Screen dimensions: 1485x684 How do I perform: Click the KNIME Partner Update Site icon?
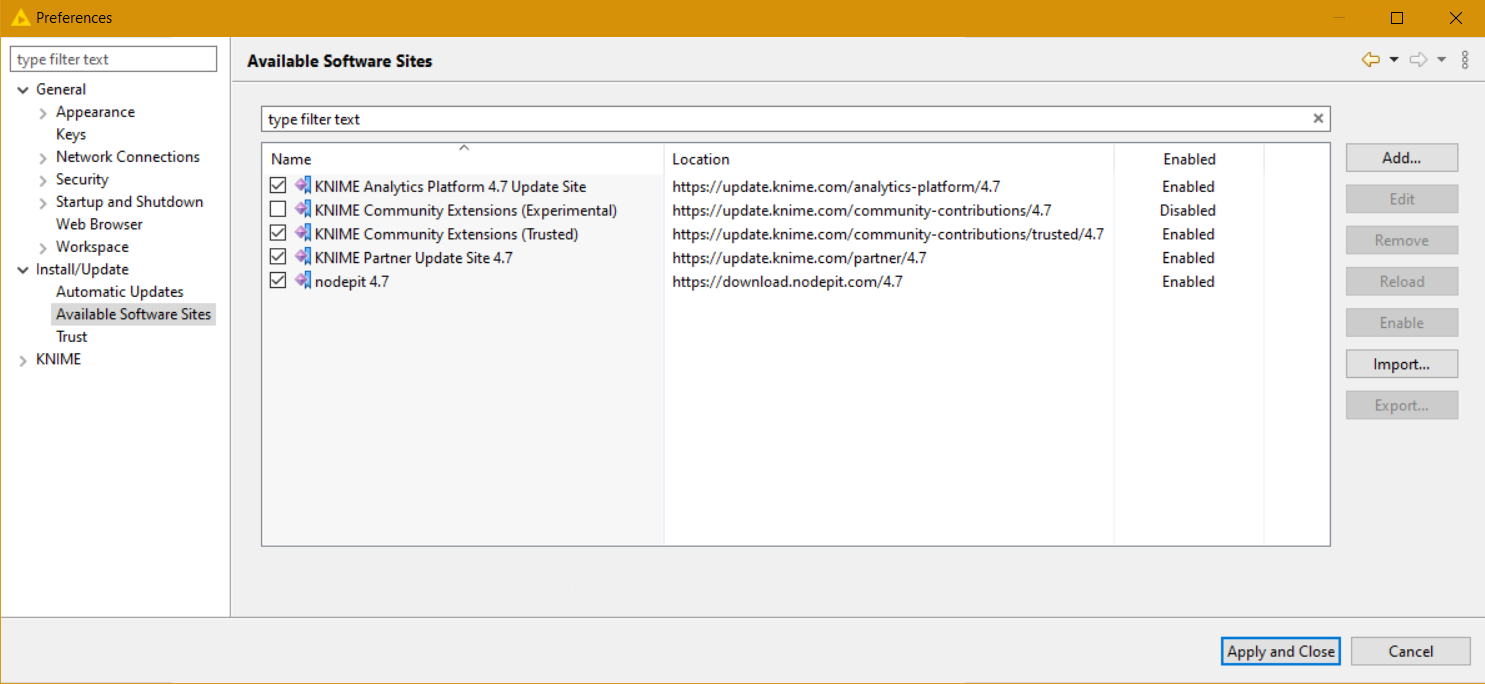(303, 257)
